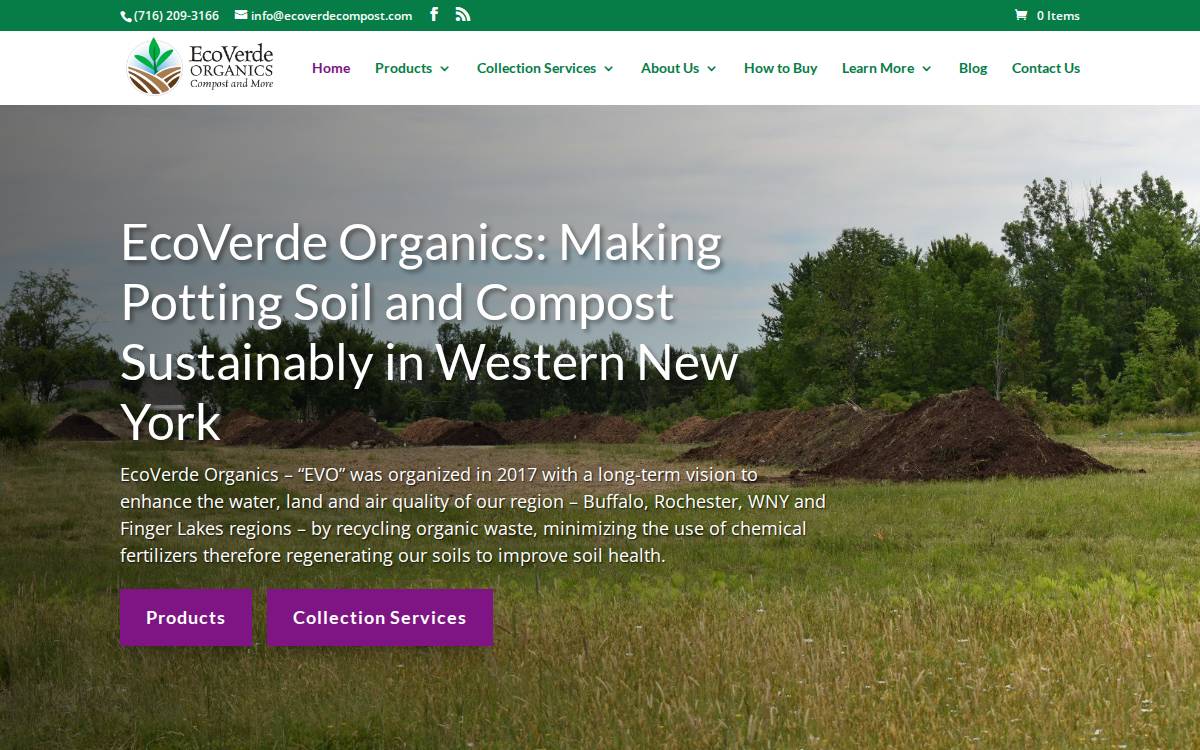This screenshot has width=1200, height=750.
Task: Click the envelope icon beside the email
Action: point(241,15)
